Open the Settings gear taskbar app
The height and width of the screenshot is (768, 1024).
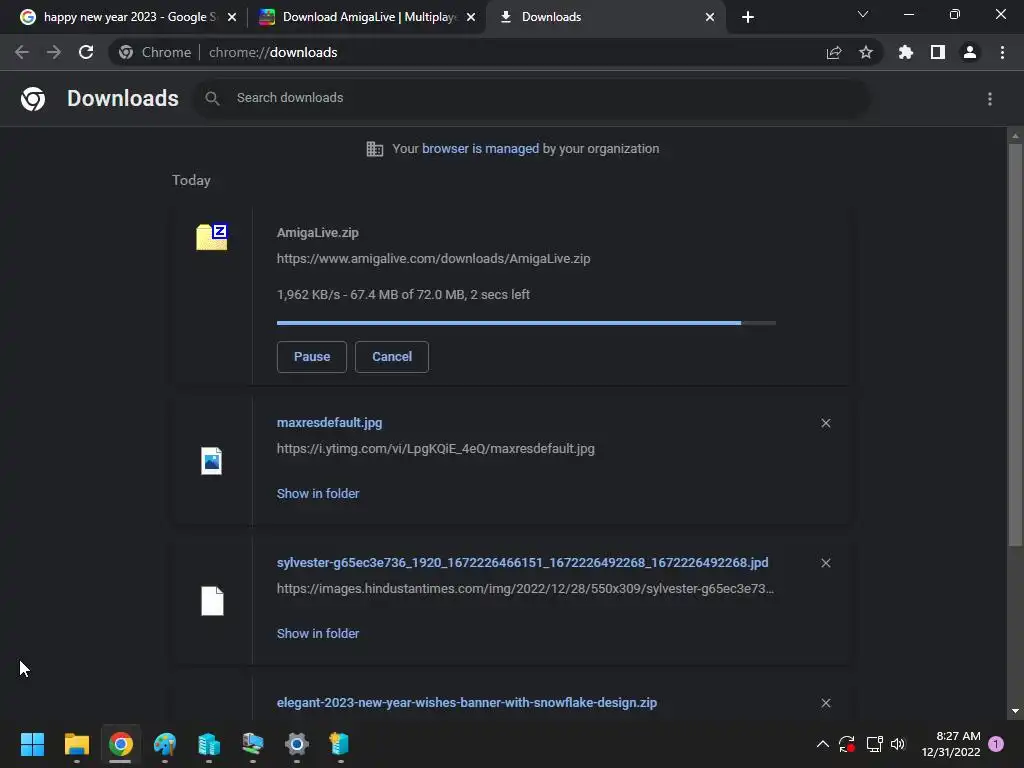point(296,744)
